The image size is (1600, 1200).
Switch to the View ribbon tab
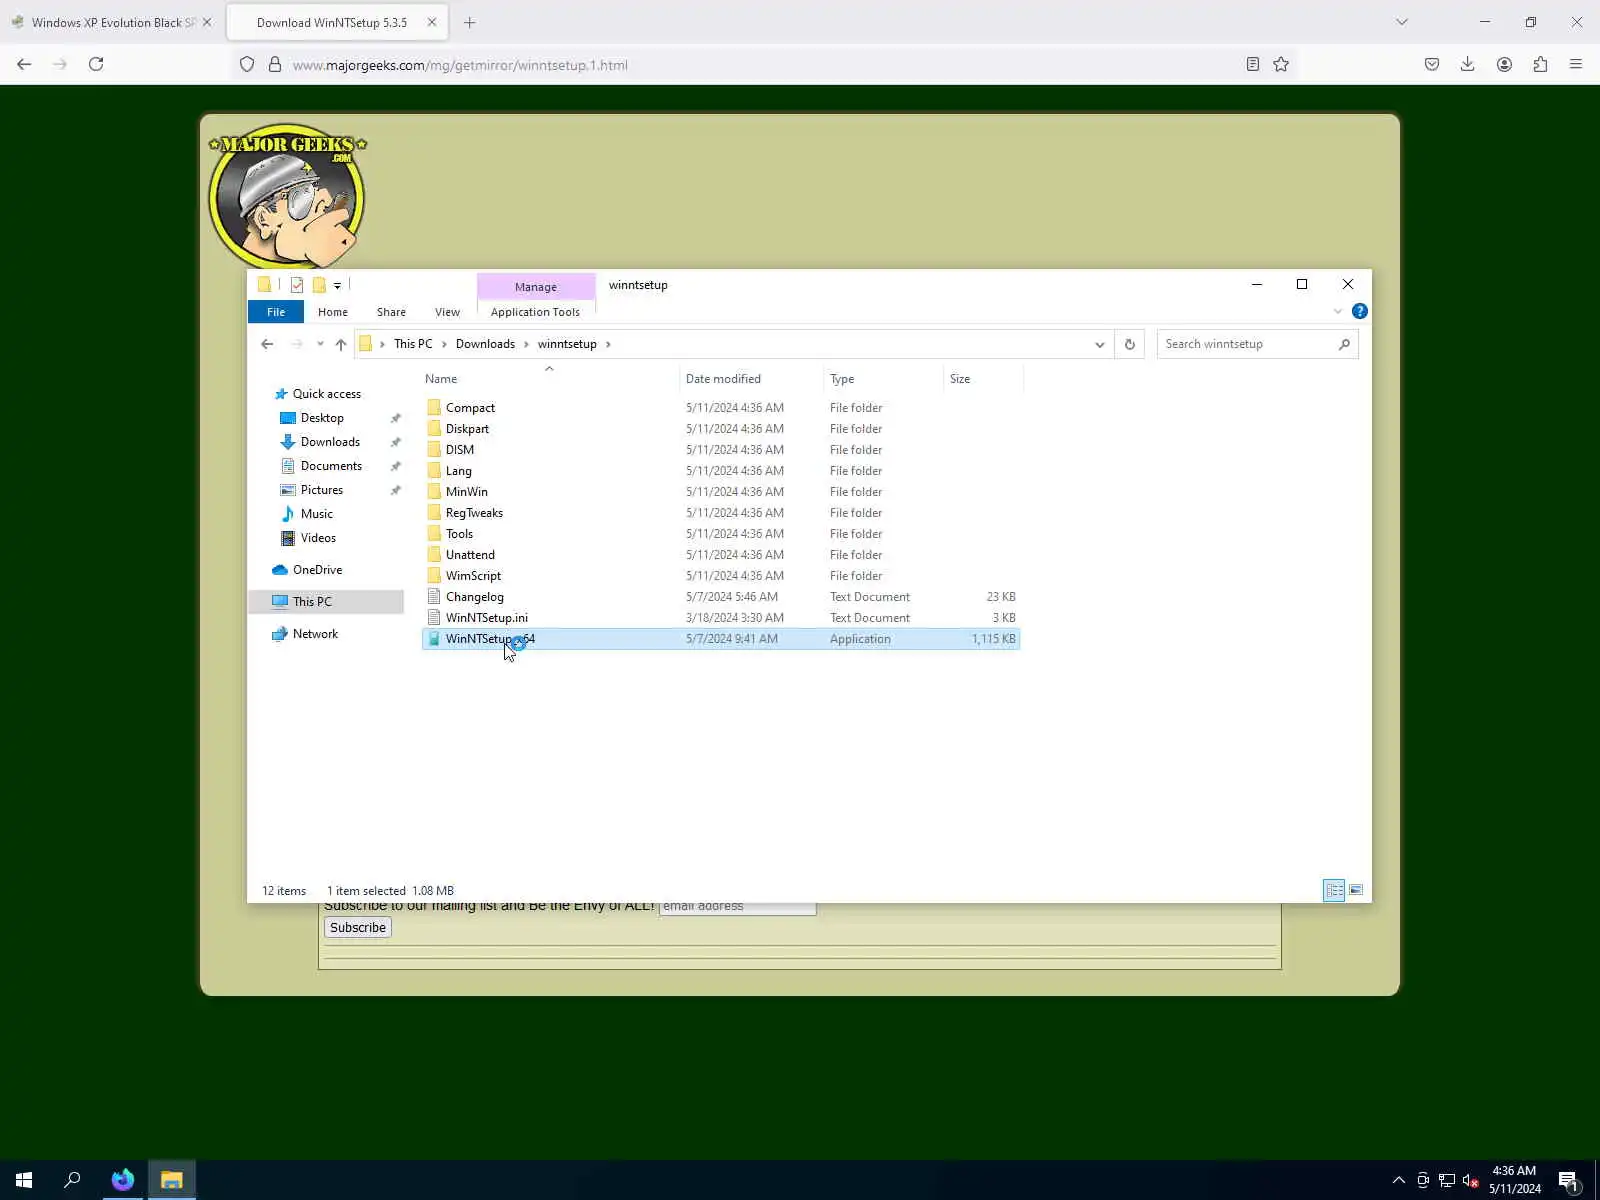tap(447, 312)
